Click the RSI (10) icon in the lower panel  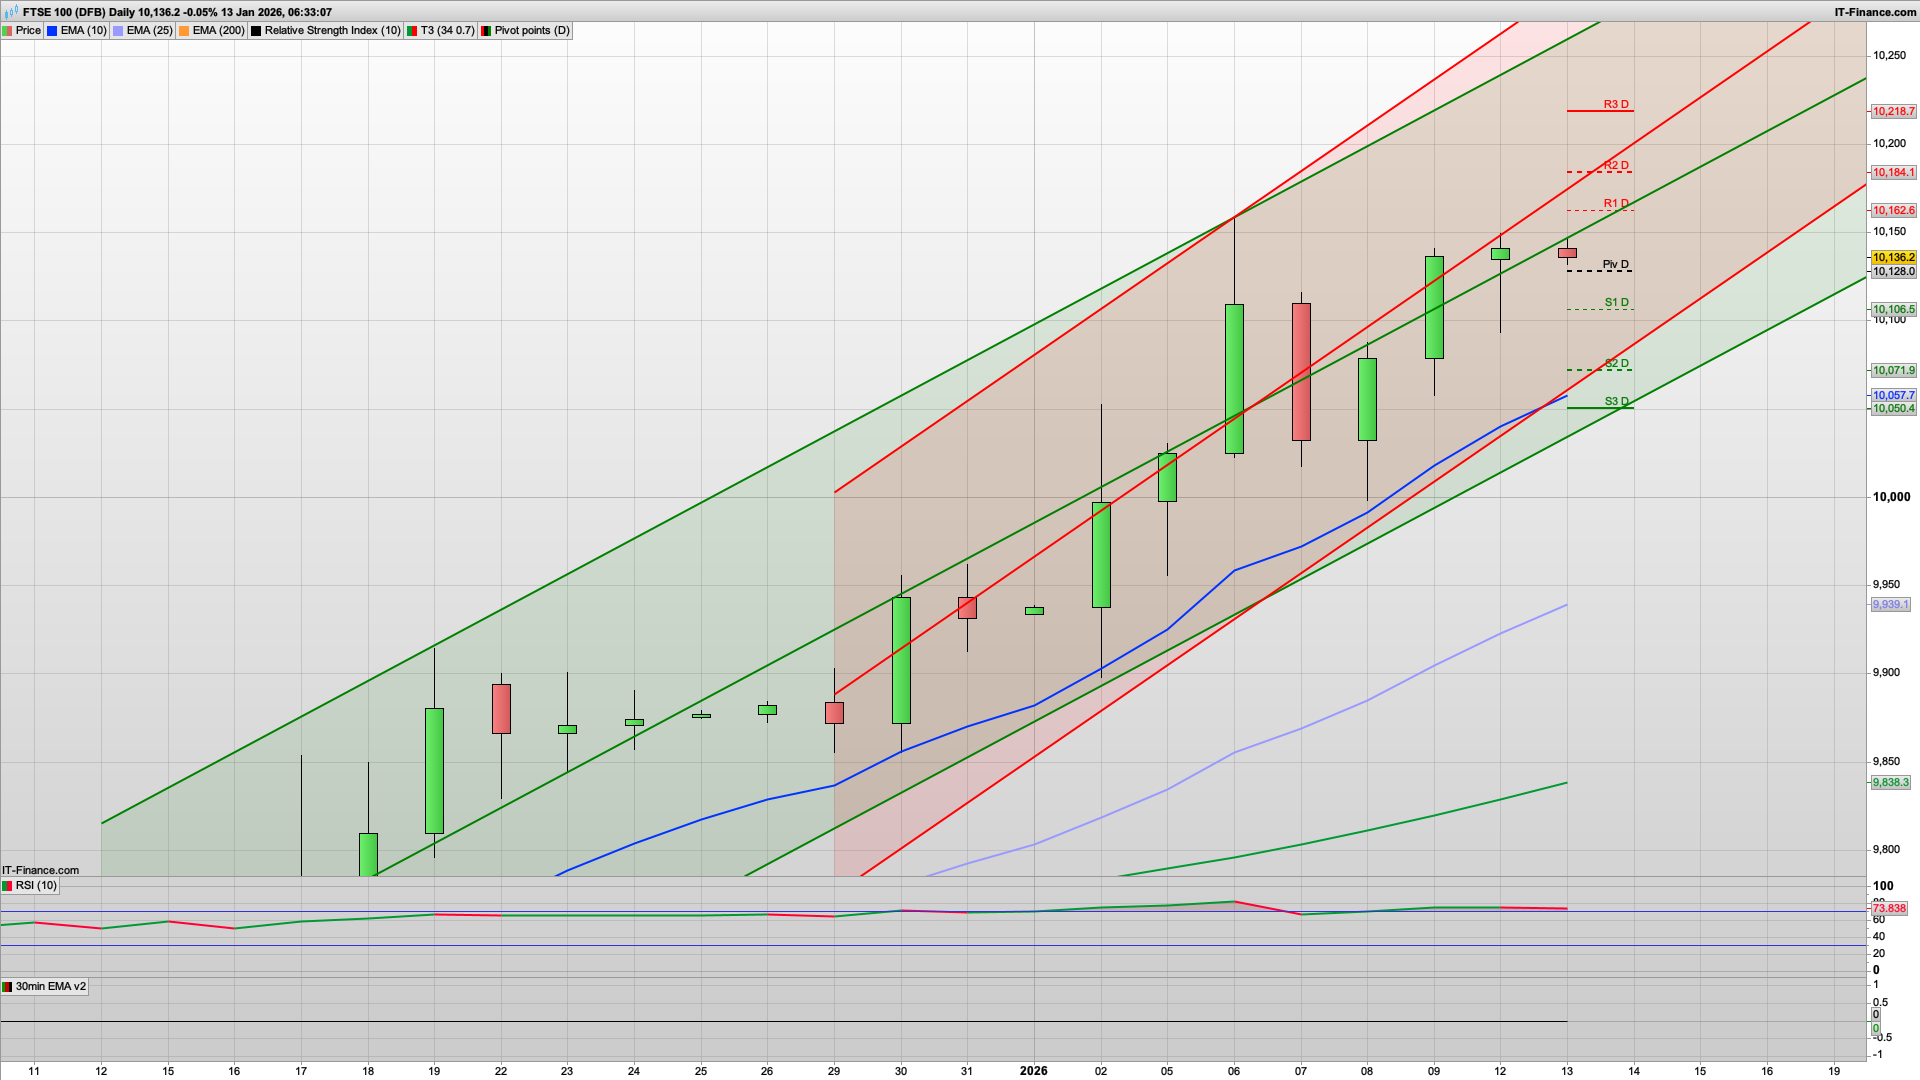tap(7, 885)
